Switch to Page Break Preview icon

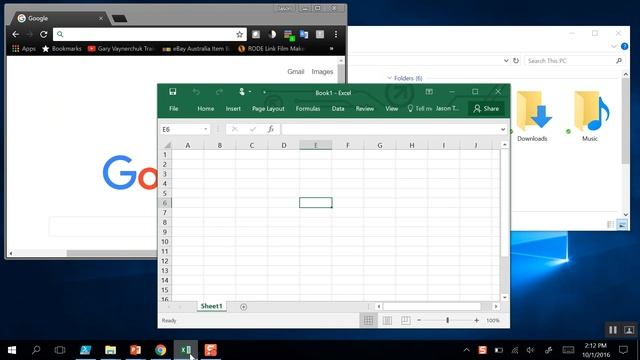[405, 320]
